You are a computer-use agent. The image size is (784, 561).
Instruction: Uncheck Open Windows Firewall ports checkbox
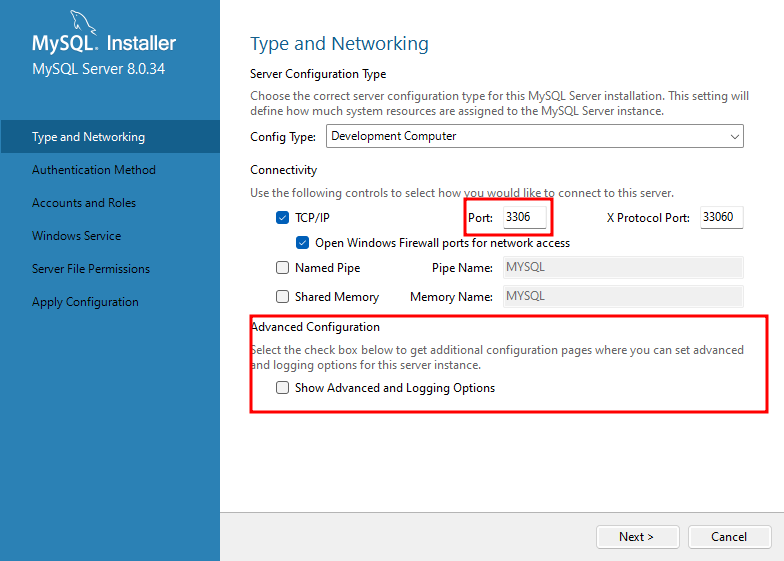pyautogui.click(x=302, y=242)
